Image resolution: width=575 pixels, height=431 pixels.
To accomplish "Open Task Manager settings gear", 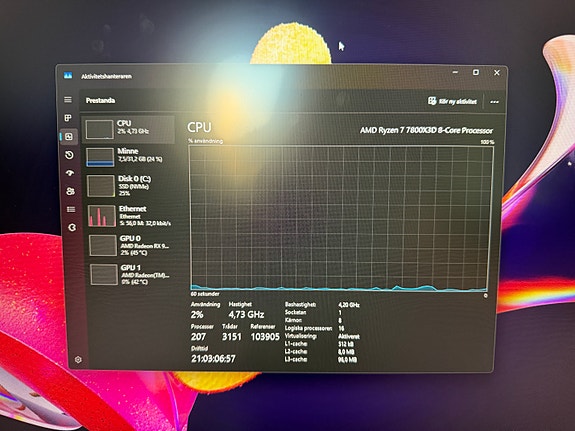I will coord(78,359).
